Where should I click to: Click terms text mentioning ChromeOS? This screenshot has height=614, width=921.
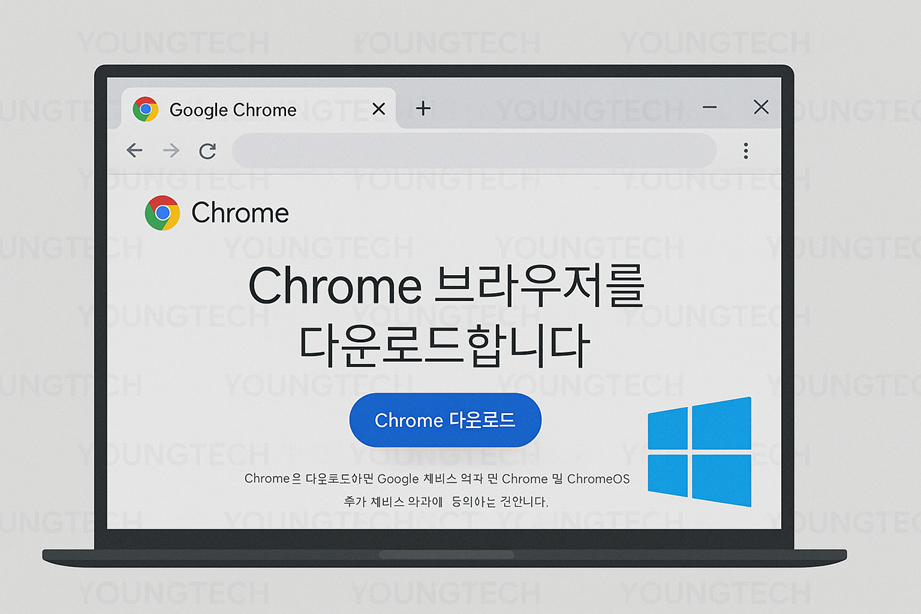point(437,479)
